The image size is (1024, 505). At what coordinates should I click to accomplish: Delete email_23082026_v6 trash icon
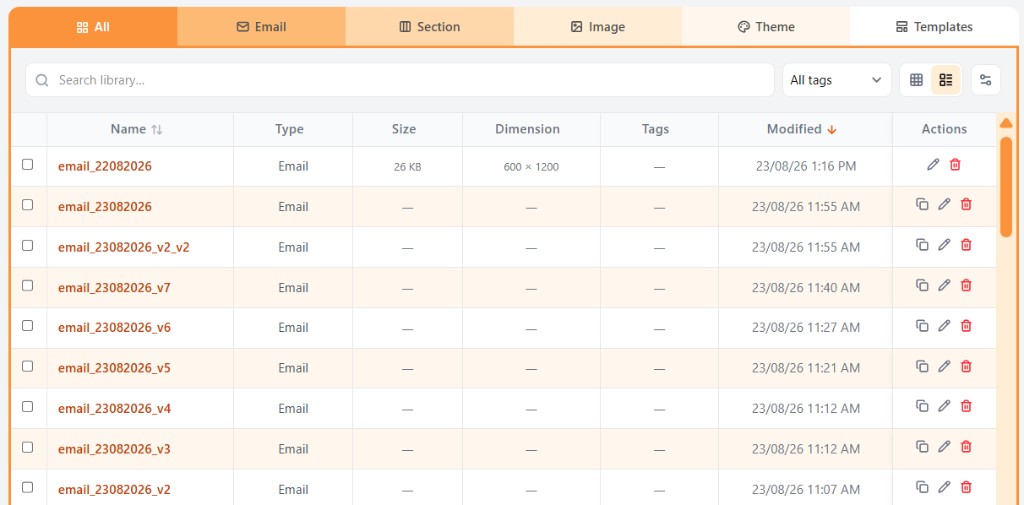[x=967, y=325]
